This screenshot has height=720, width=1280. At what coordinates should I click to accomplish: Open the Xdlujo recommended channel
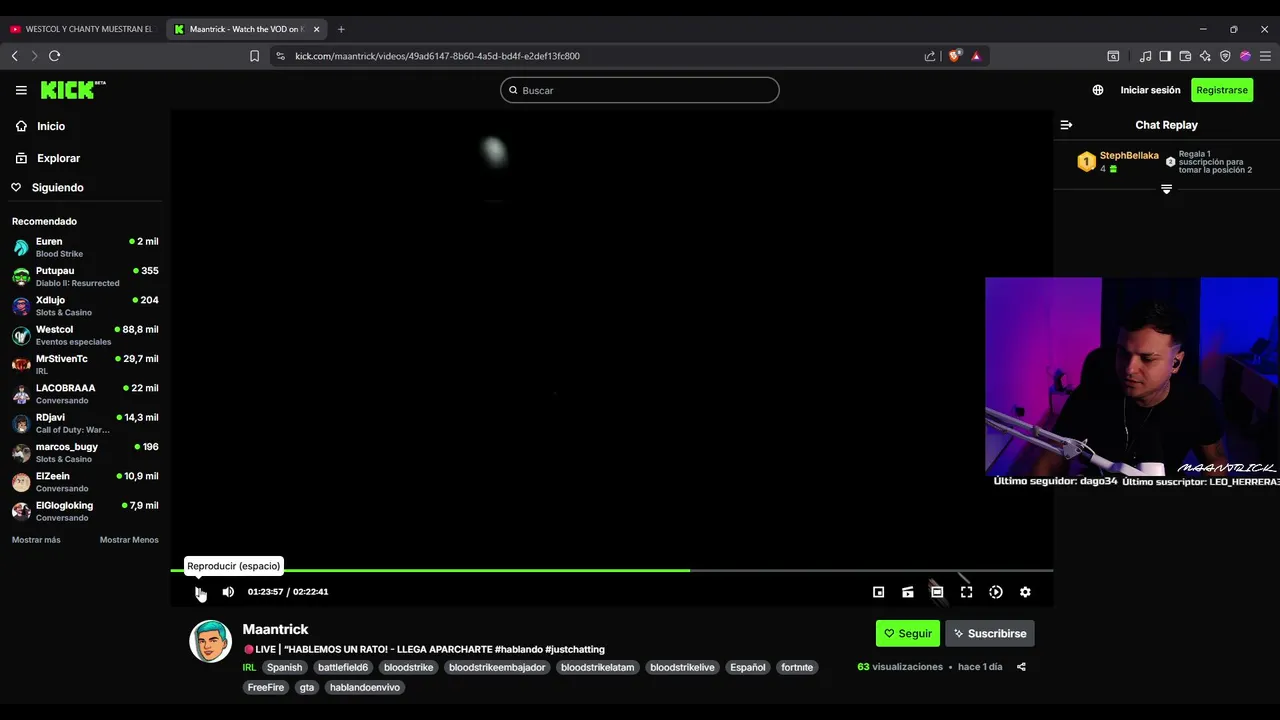click(x=85, y=306)
